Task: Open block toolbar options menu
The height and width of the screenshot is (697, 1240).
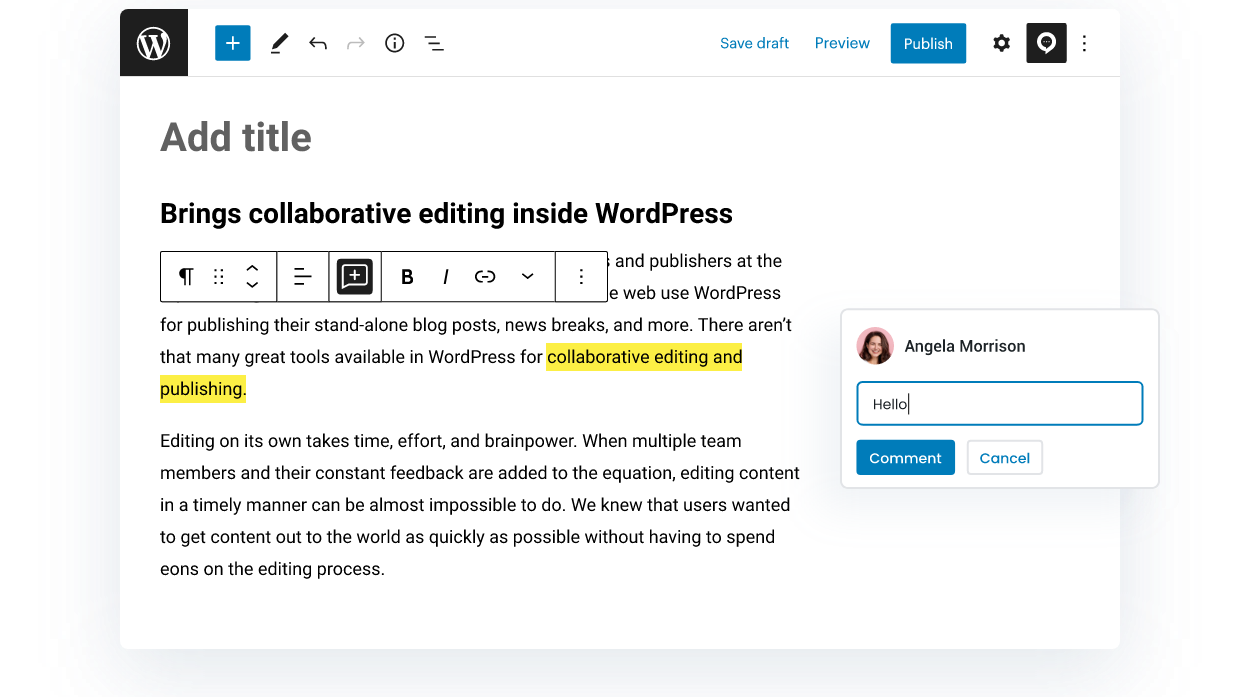Action: [x=581, y=277]
